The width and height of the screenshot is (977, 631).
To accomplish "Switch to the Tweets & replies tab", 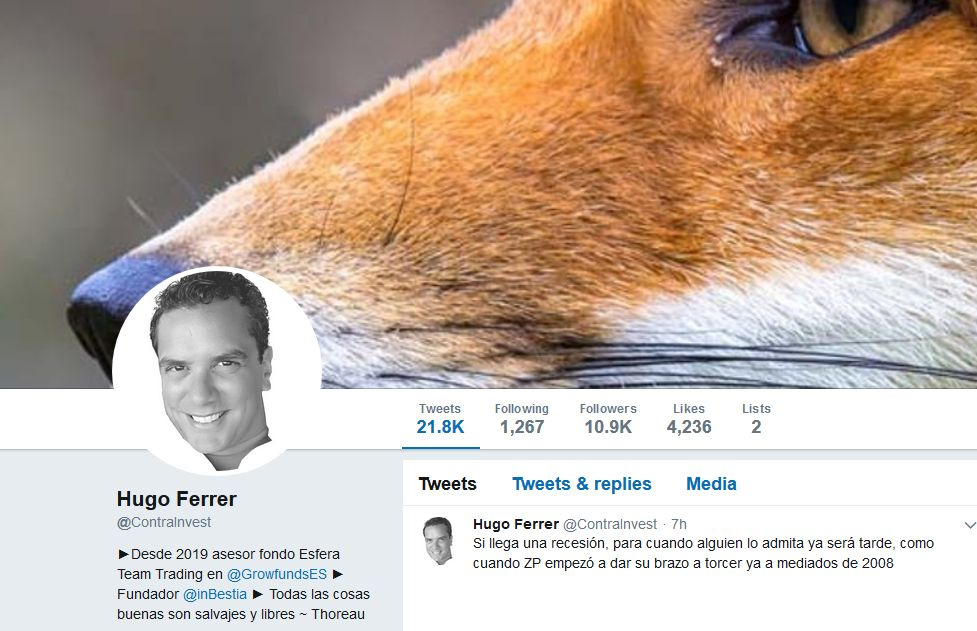I will pyautogui.click(x=581, y=484).
